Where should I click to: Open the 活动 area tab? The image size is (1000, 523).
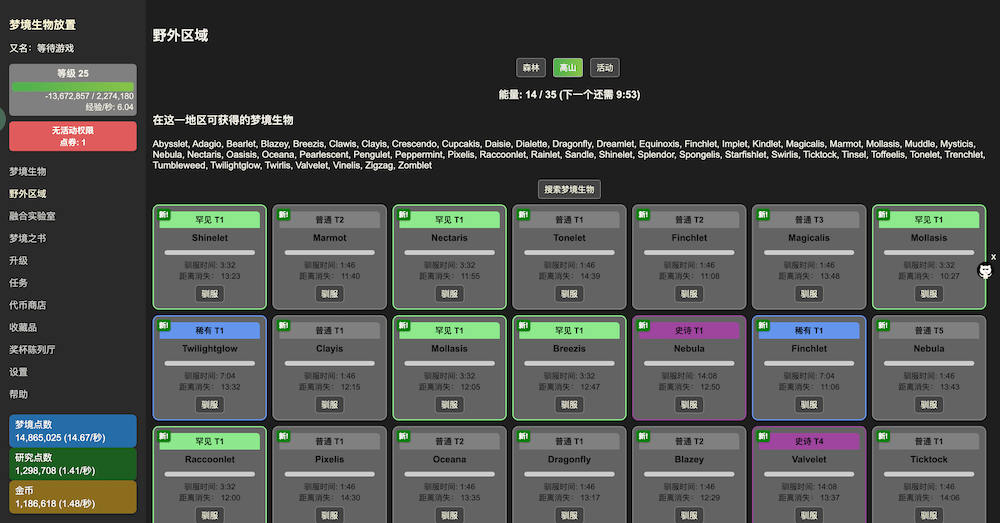(x=605, y=68)
